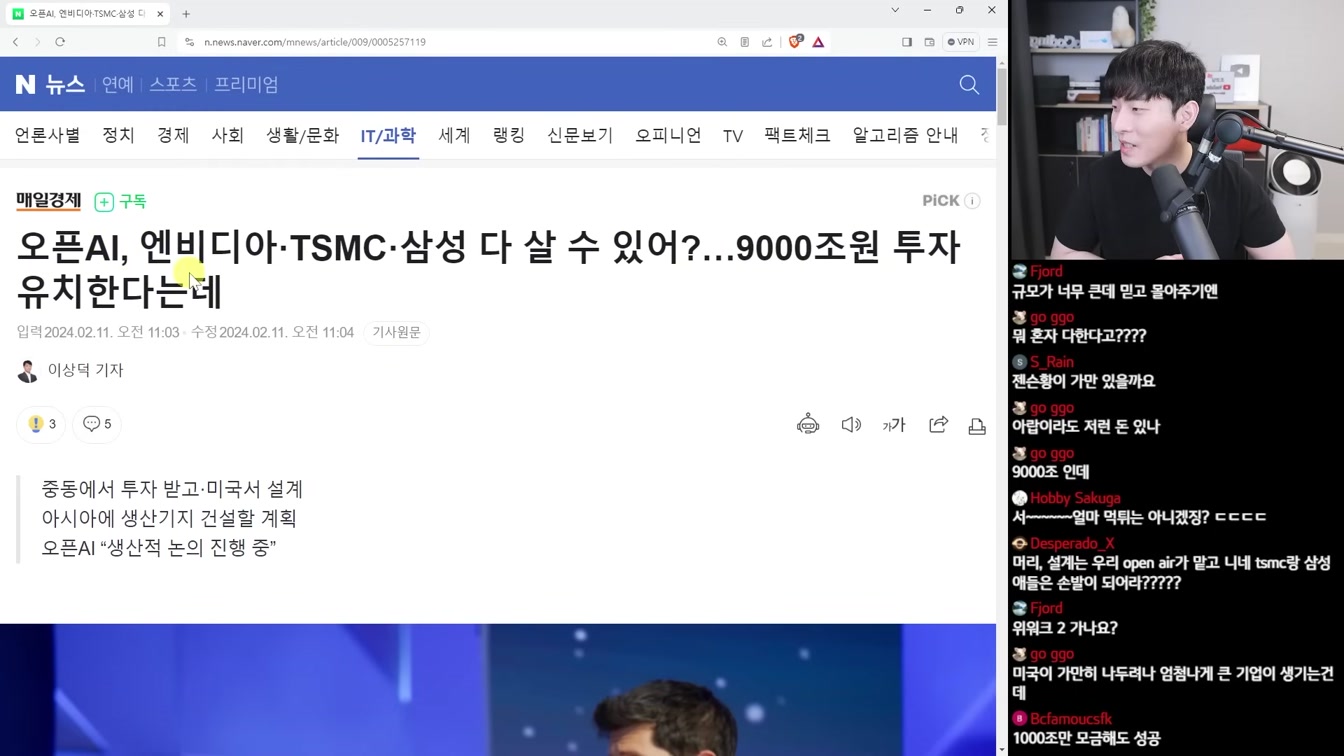Open the AI summary robot icon

(x=808, y=425)
